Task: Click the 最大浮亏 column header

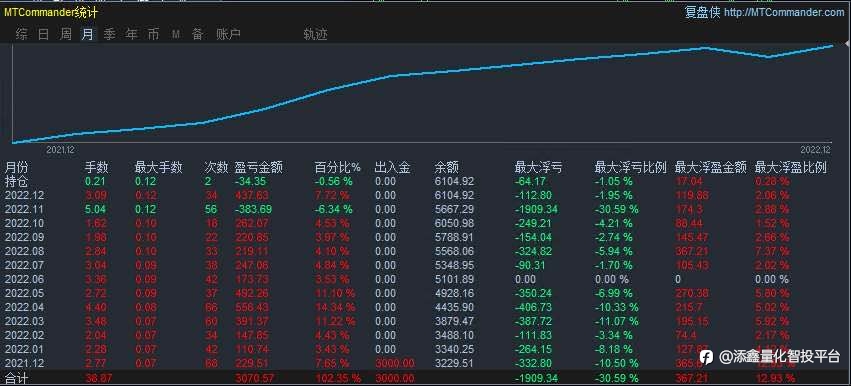Action: [x=538, y=167]
